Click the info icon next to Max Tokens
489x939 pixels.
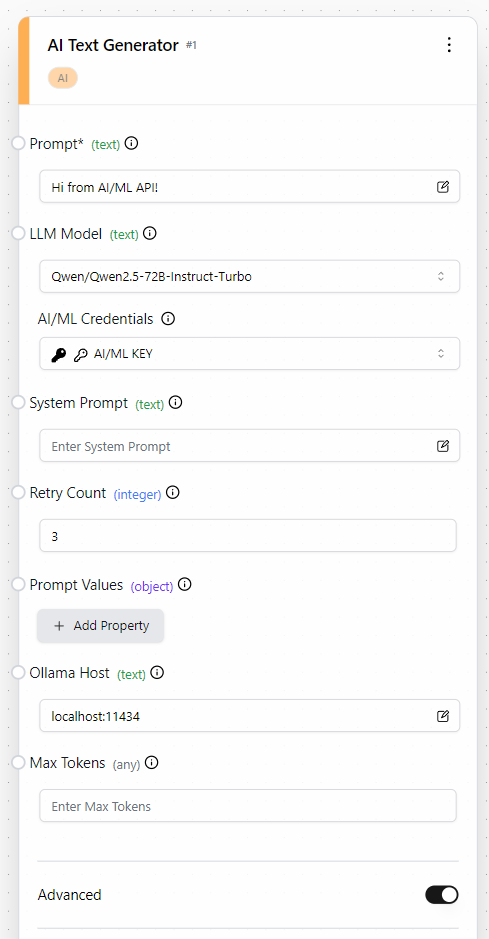click(x=152, y=763)
